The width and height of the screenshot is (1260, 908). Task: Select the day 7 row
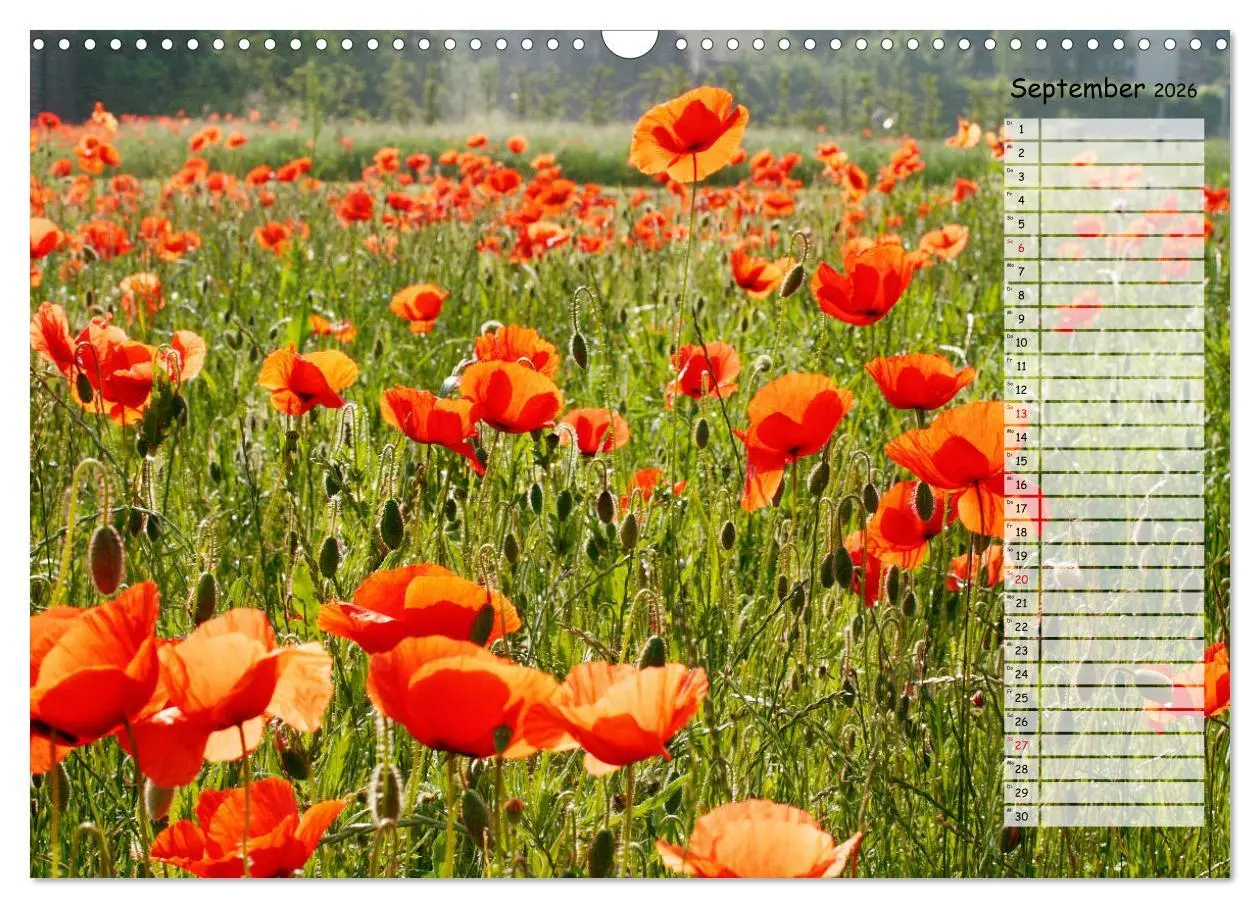tap(1104, 271)
